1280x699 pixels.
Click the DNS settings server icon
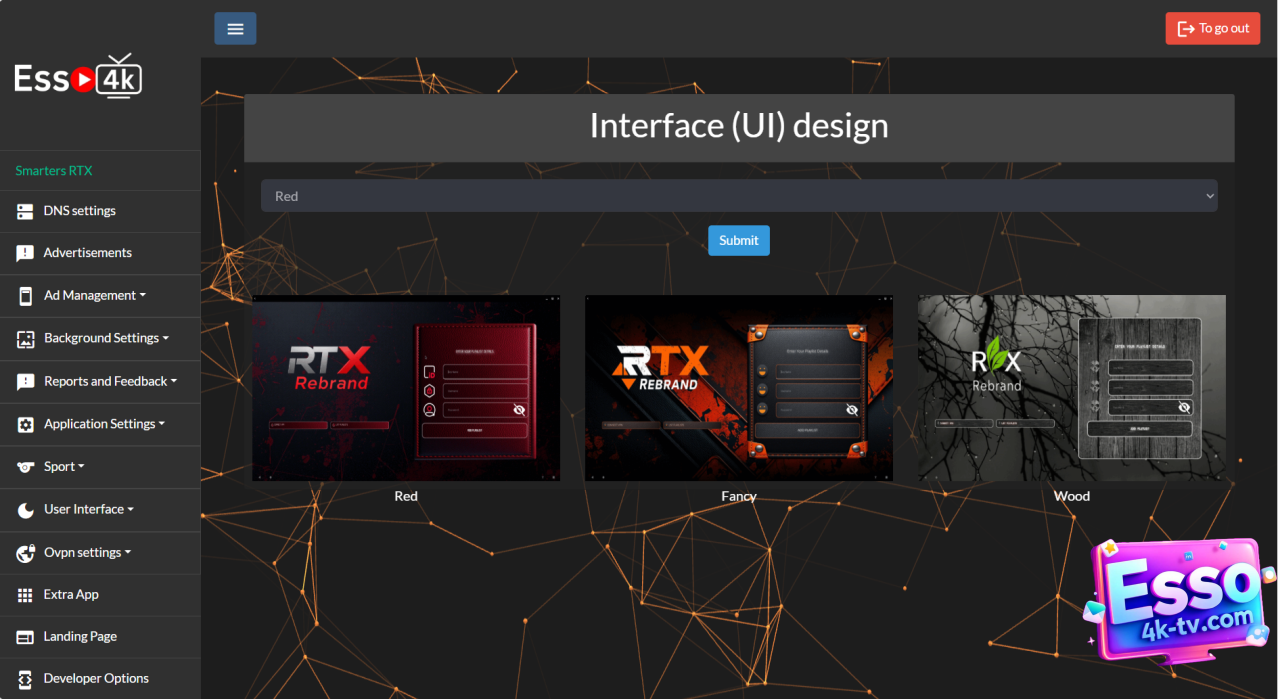pyautogui.click(x=25, y=211)
